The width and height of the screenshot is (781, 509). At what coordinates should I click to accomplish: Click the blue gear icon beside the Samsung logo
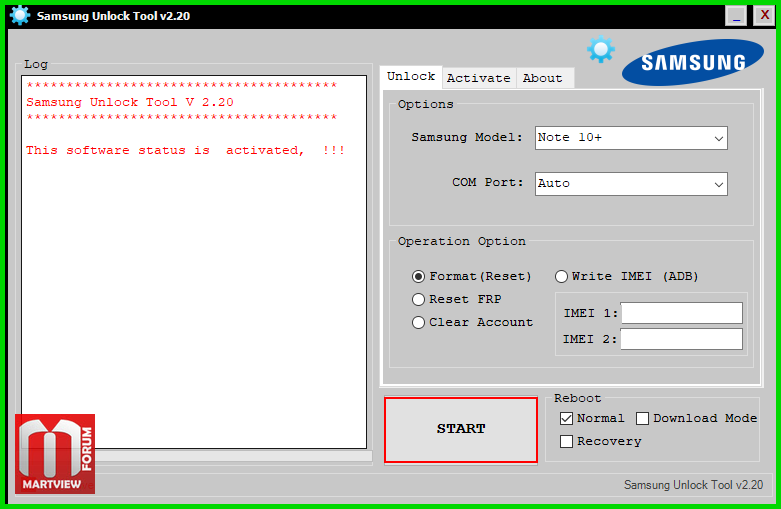(x=601, y=49)
